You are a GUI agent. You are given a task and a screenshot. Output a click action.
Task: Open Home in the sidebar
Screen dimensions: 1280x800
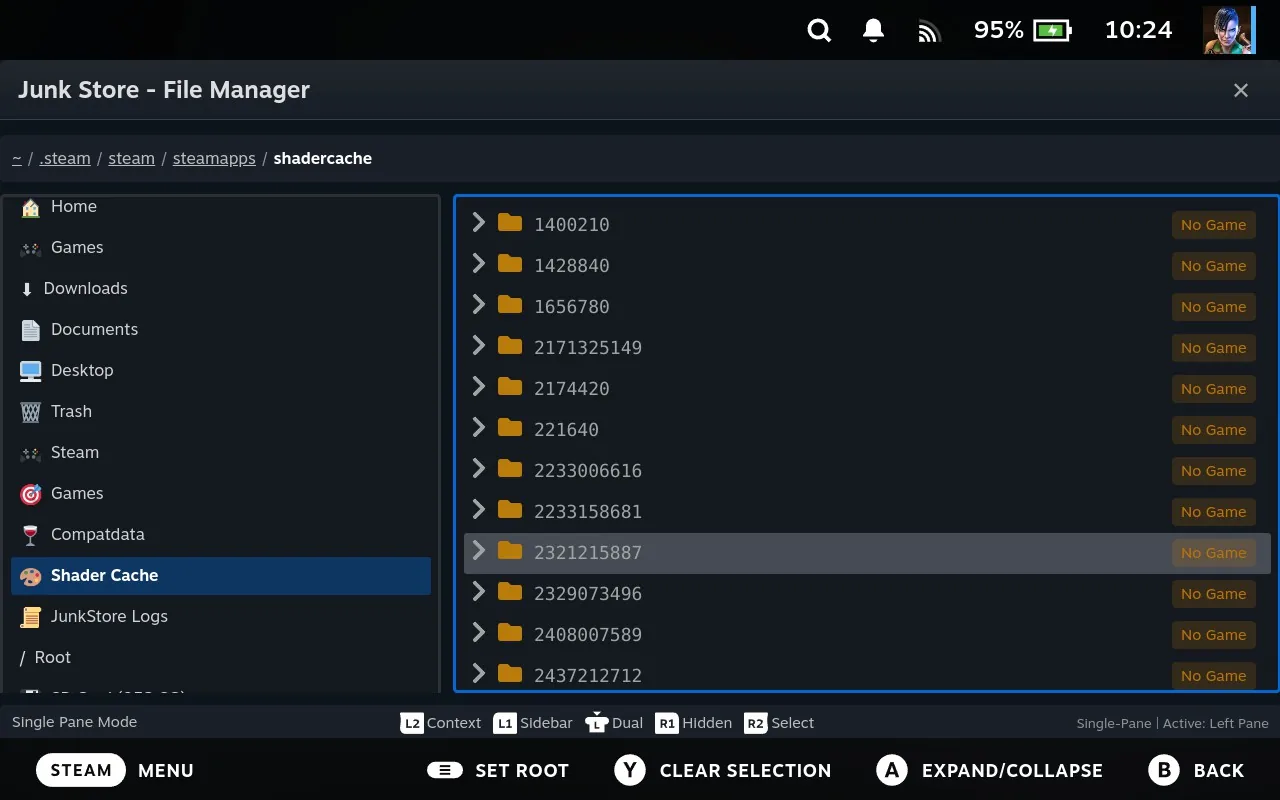221,206
